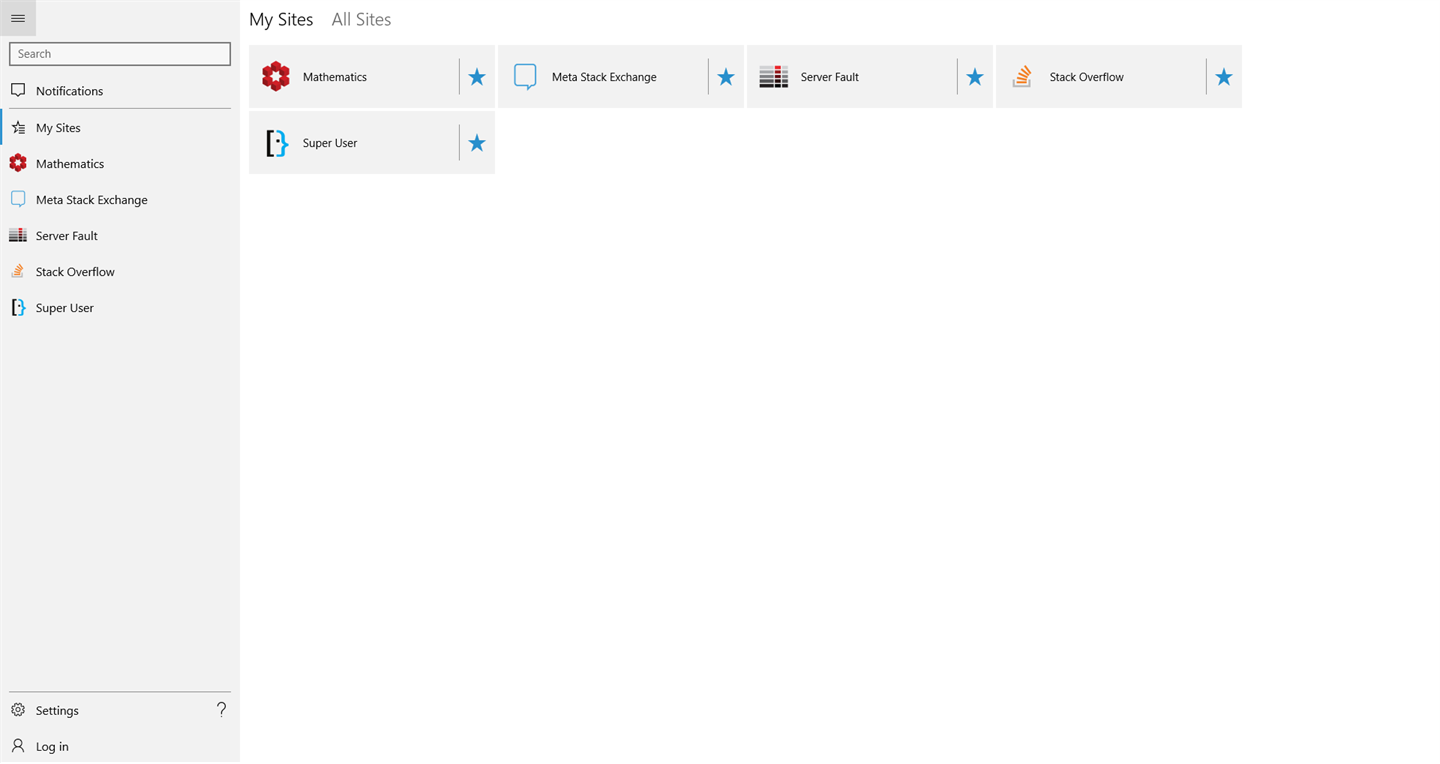Viewport: 1440px width, 764px height.
Task: Toggle the hamburger navigation menu
Action: click(x=18, y=18)
